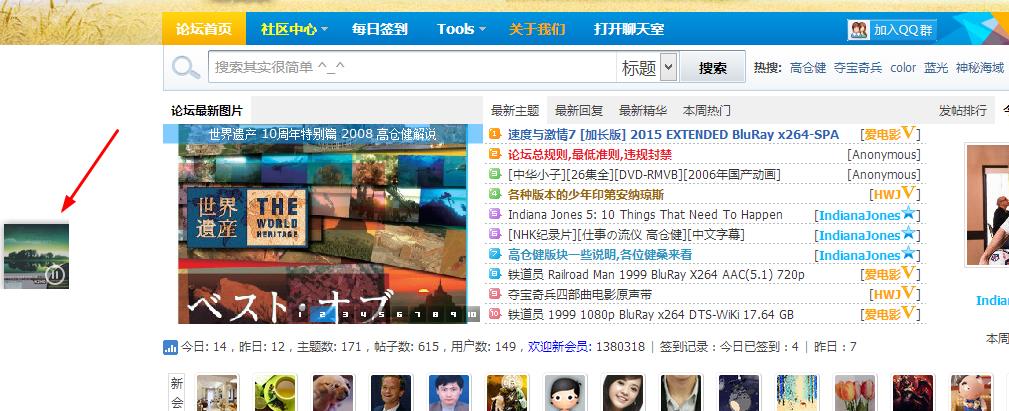Click hot search link 高仓健
The image size is (1009, 411).
click(808, 68)
